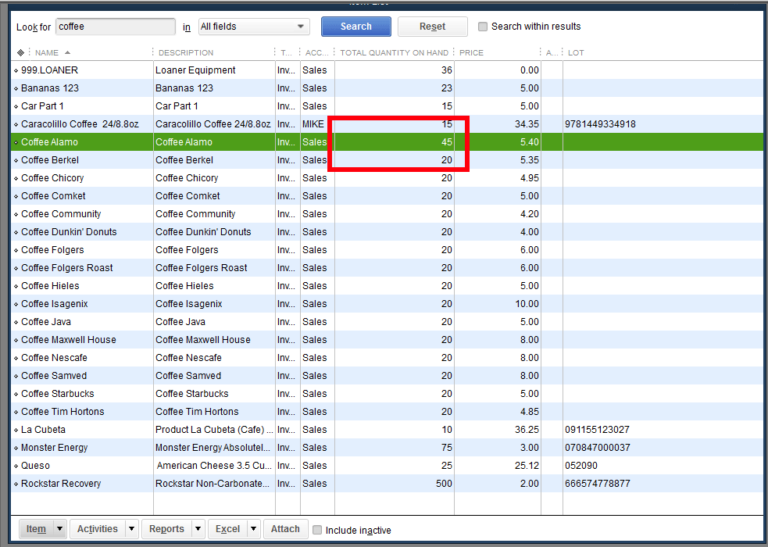Viewport: 768px width, 547px height.
Task: Select the Coffee Tim Hortons item name
Action: coord(63,411)
